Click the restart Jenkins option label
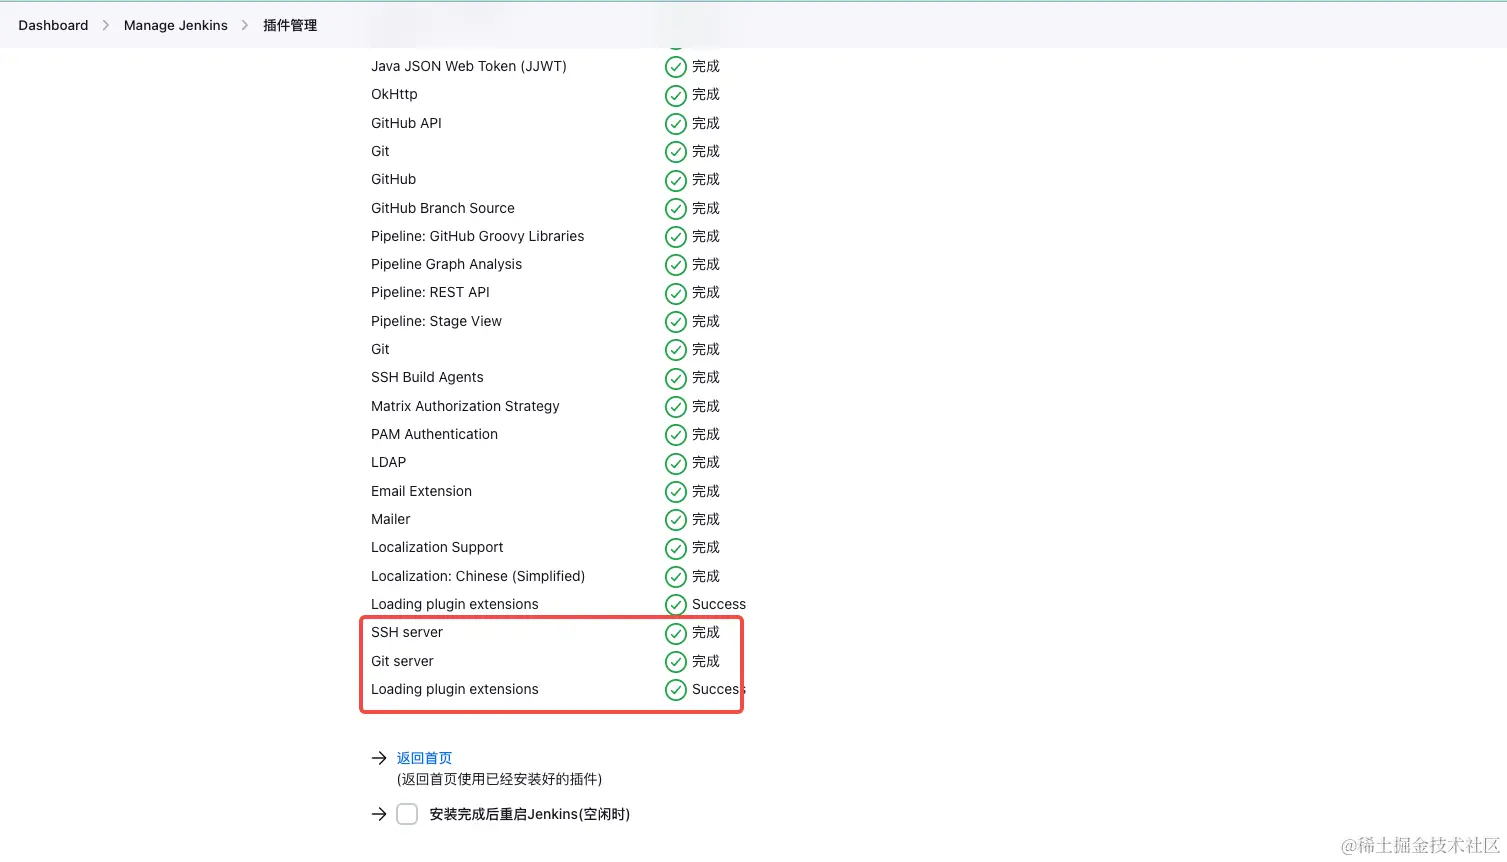 [529, 814]
